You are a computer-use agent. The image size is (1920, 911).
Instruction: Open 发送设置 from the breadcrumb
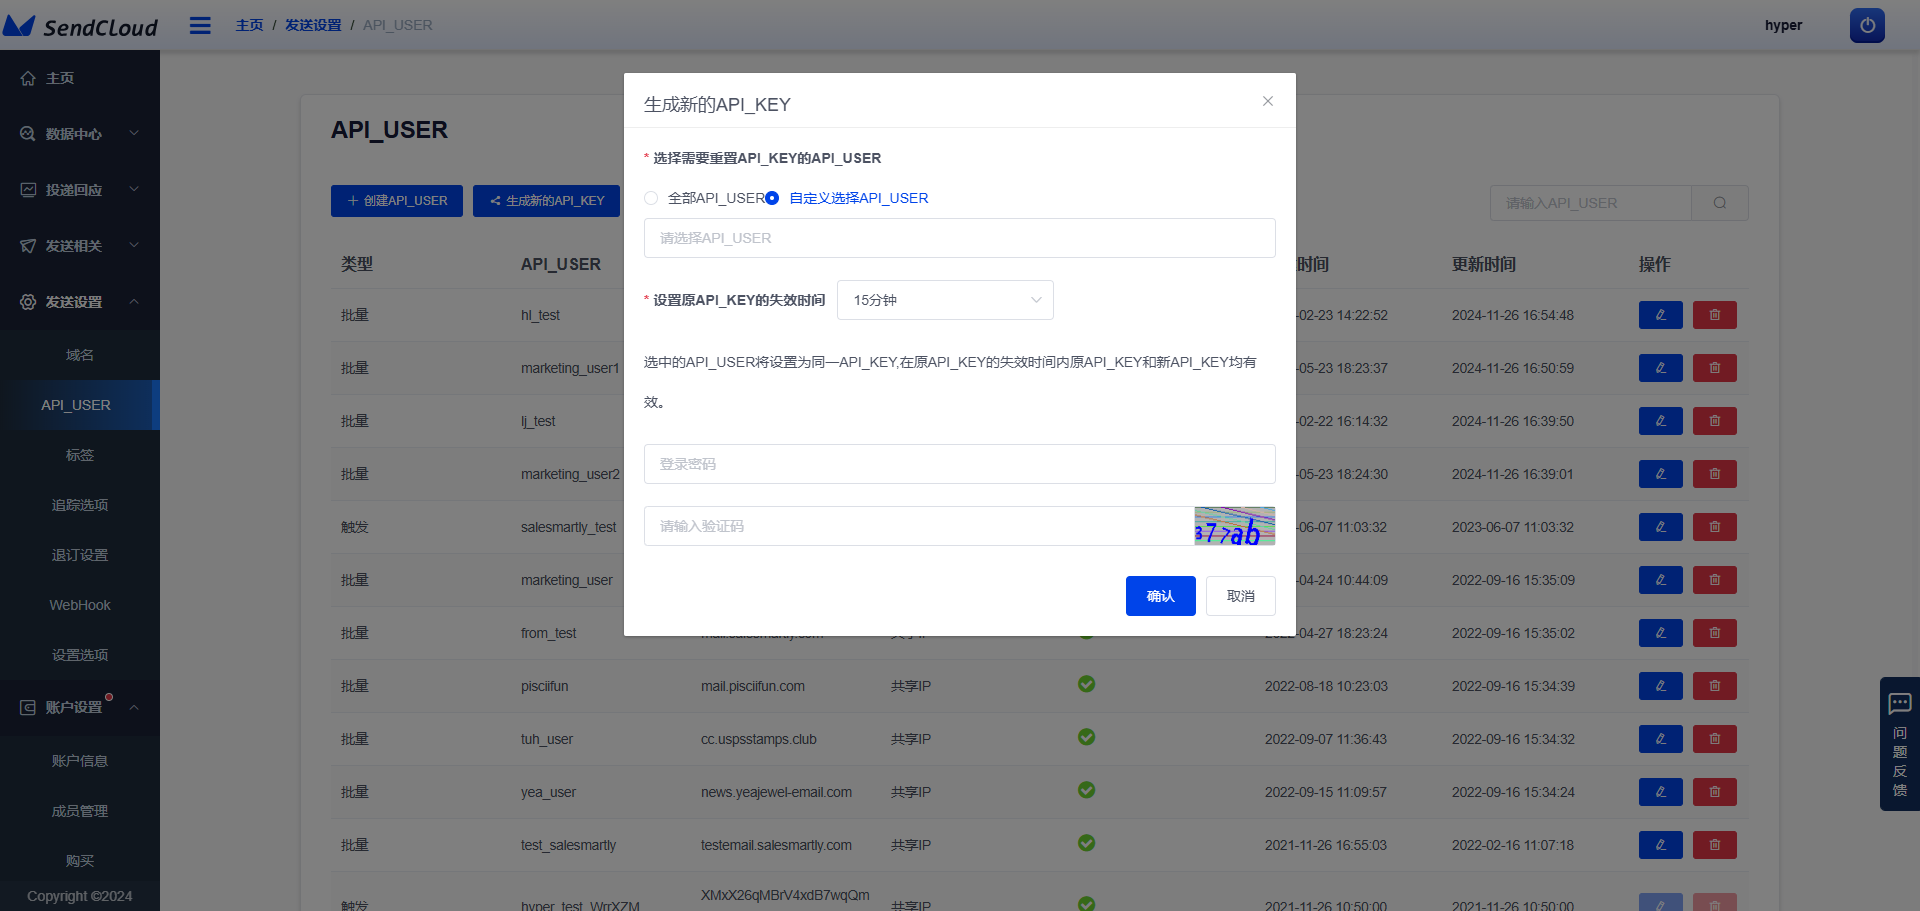pos(313,25)
